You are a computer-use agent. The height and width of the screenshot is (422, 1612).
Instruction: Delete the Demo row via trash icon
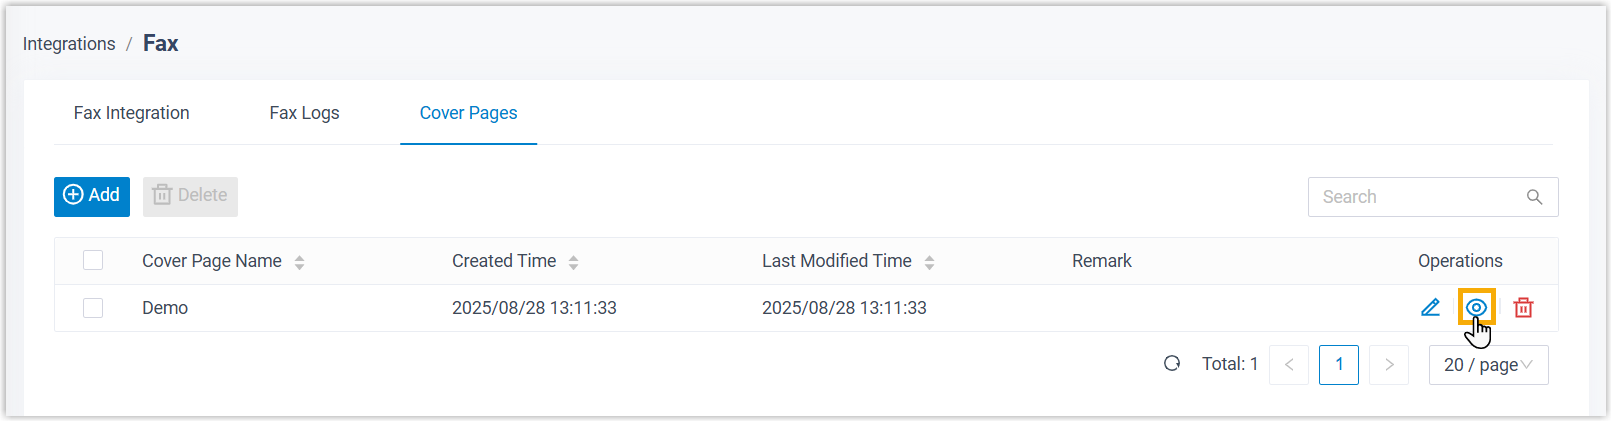pyautogui.click(x=1523, y=308)
